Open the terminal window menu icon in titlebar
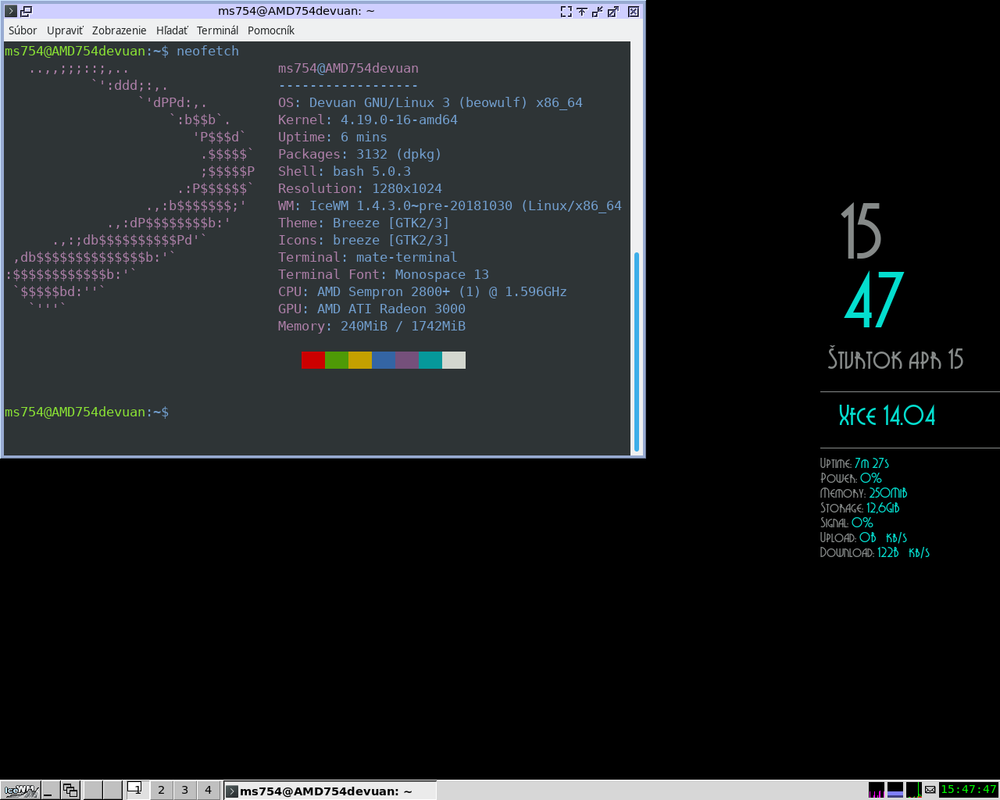This screenshot has width=1000, height=800. point(11,11)
